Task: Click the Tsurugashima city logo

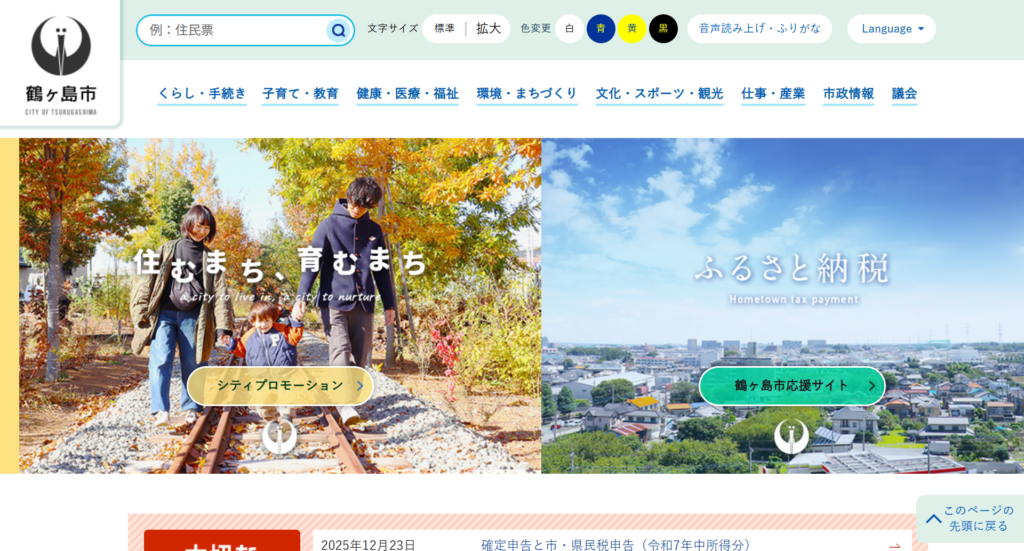Action: click(61, 63)
